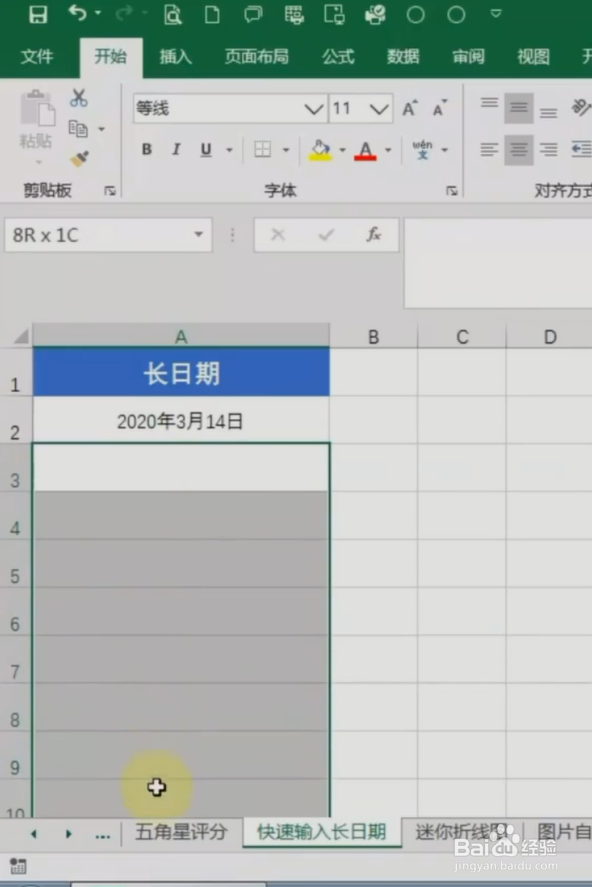The width and height of the screenshot is (592, 887).
Task: Switch to the 五角星评分 sheet tab
Action: tap(181, 832)
